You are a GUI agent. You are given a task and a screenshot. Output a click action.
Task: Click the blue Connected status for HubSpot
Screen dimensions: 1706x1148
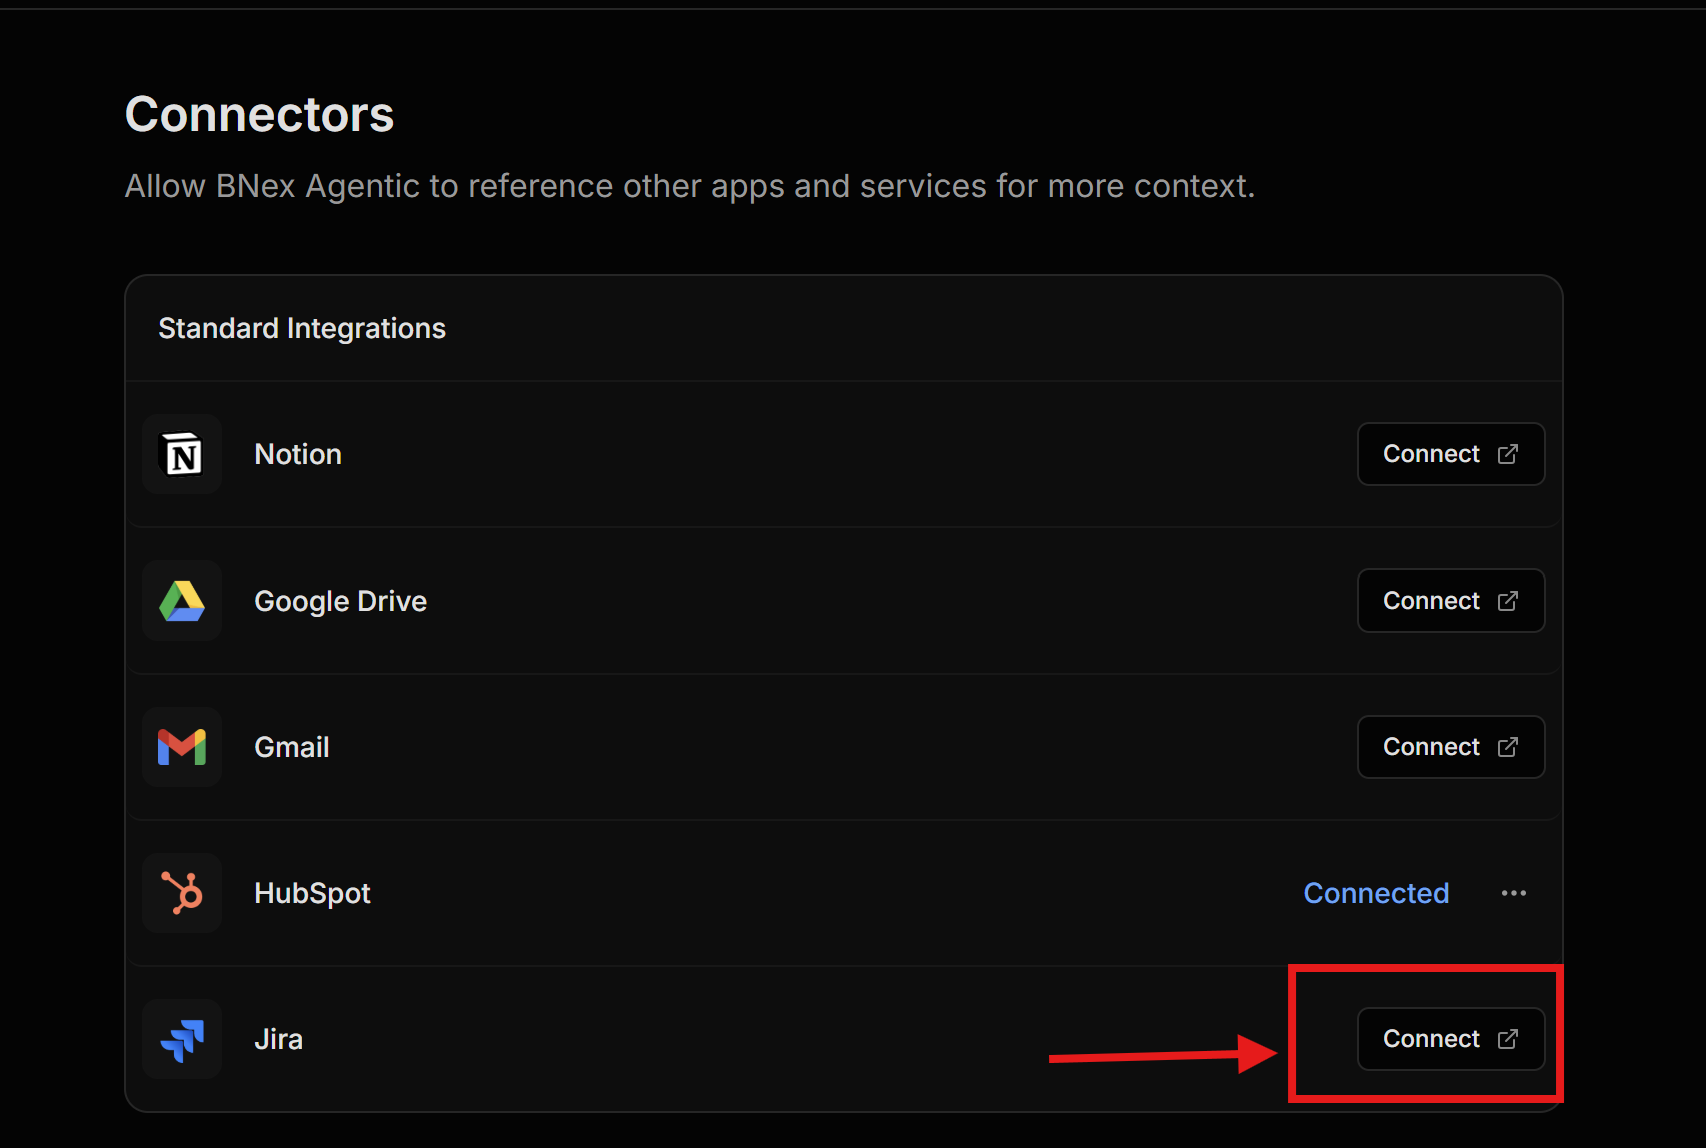1376,893
